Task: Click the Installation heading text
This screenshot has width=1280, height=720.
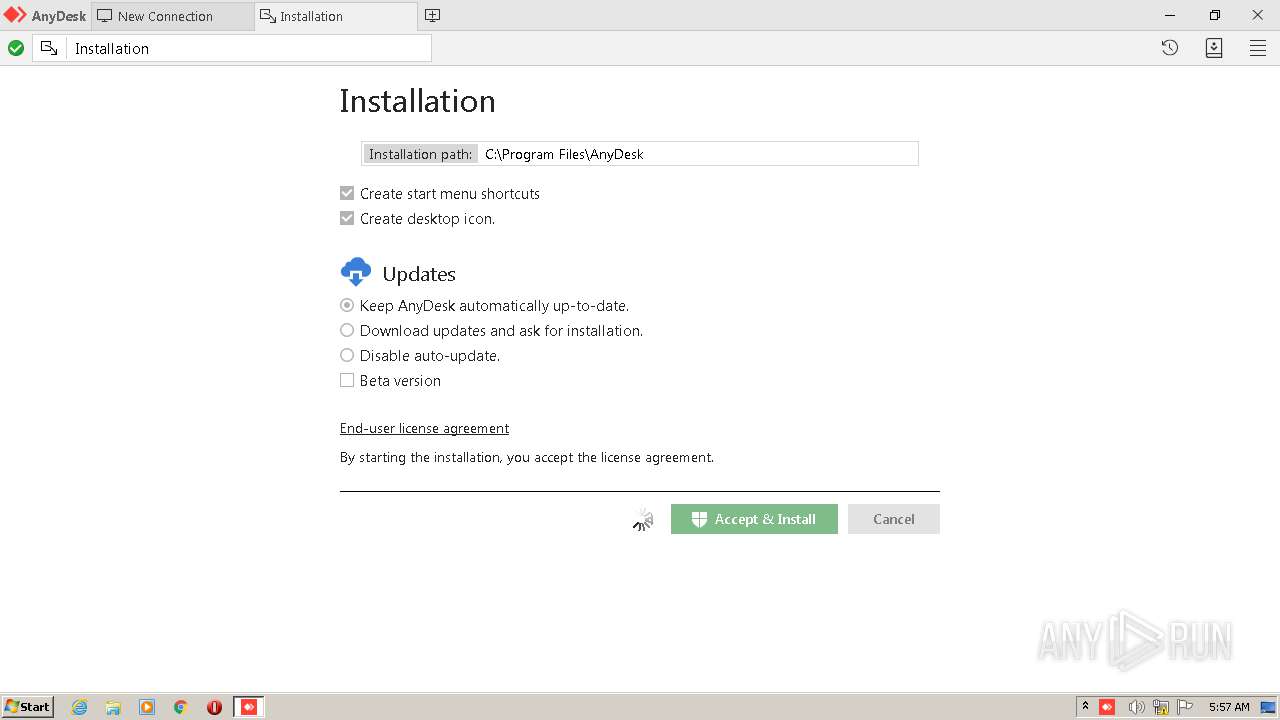Action: [417, 101]
